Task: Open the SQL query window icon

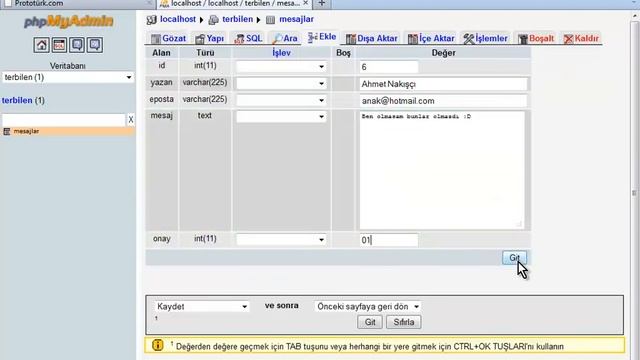Action: (59, 45)
